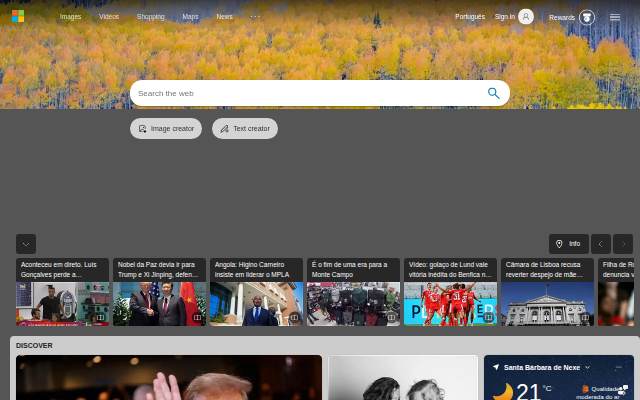This screenshot has width=640, height=400.
Task: Open the Info location button
Action: (x=569, y=244)
